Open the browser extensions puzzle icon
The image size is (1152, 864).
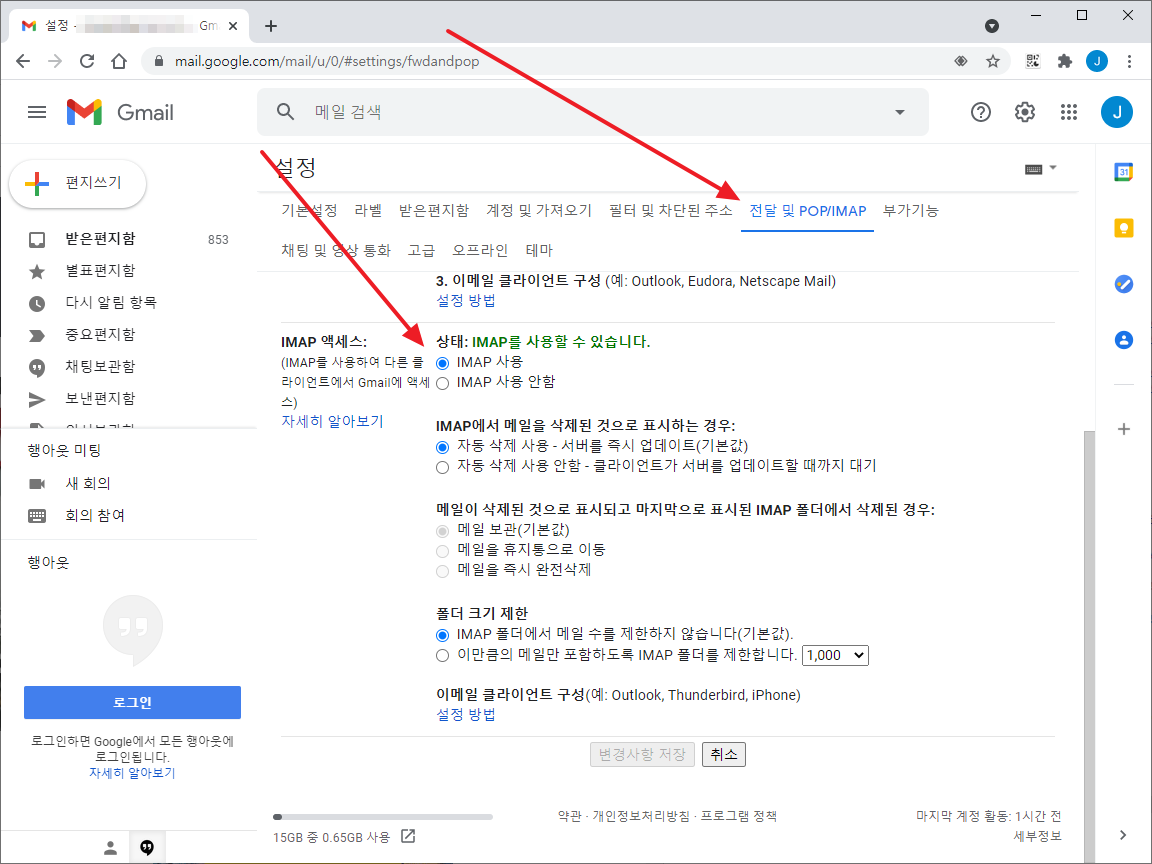[1065, 61]
